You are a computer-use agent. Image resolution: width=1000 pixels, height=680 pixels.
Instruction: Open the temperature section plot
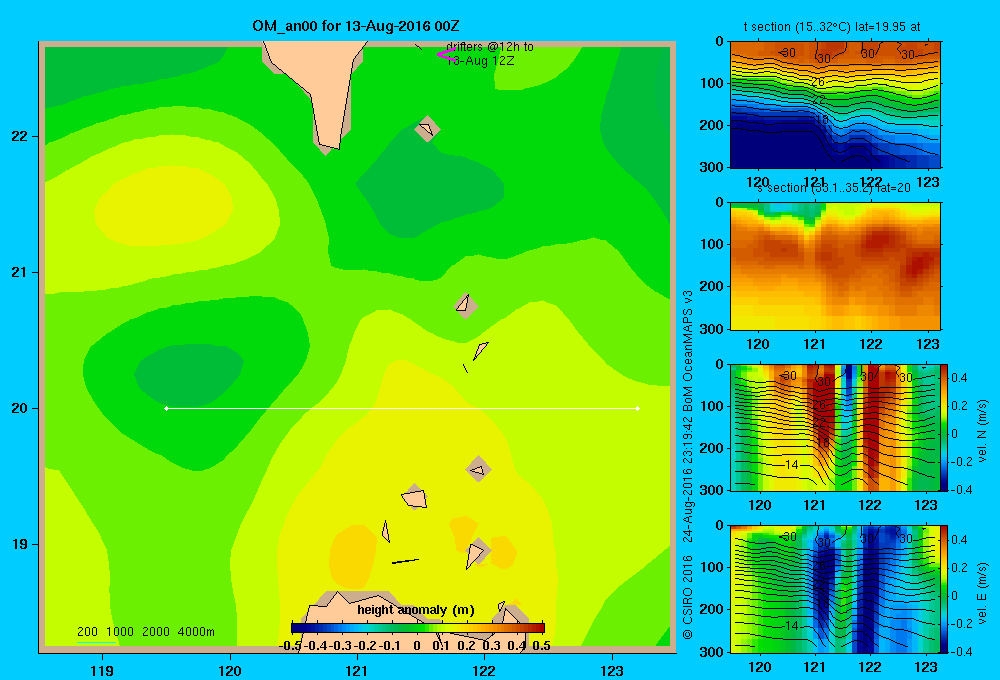click(x=835, y=105)
